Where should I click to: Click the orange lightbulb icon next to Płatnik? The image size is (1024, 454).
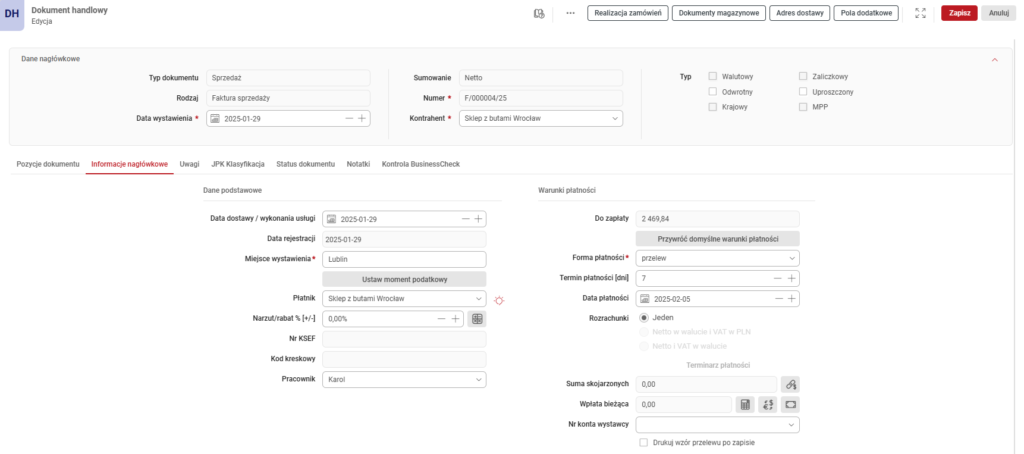pos(500,299)
